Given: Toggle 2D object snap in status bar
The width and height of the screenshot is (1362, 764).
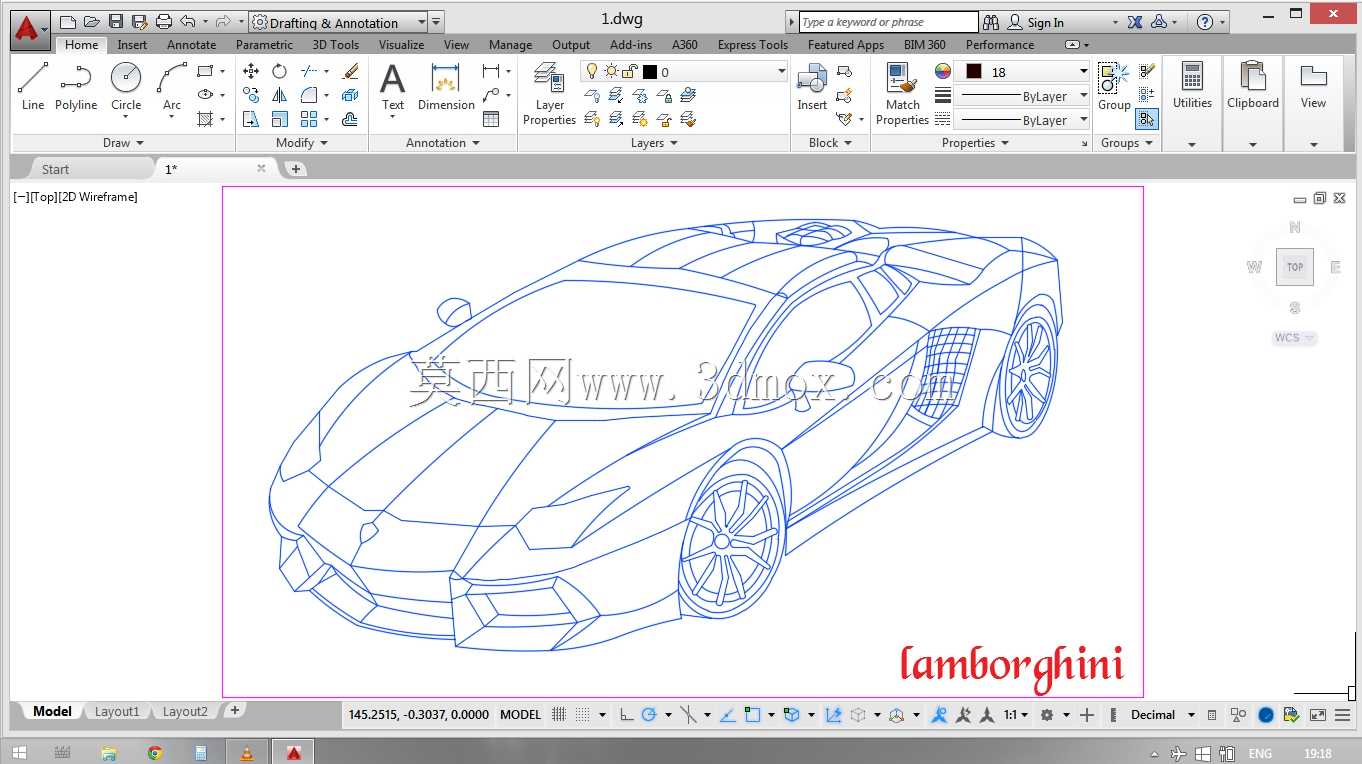Looking at the screenshot, I should coord(752,714).
